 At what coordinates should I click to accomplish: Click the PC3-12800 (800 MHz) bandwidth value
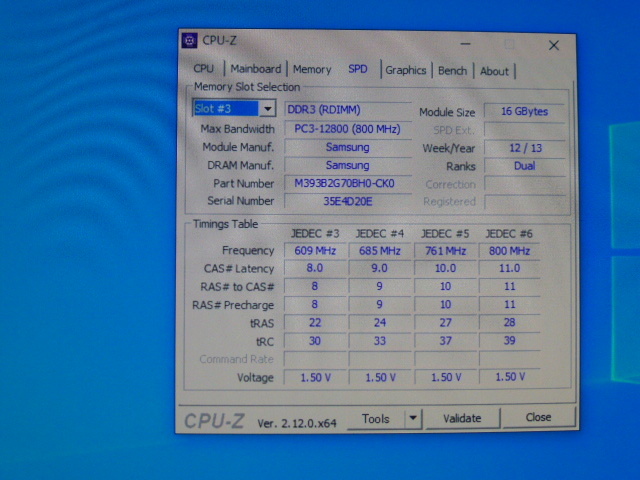tap(347, 129)
